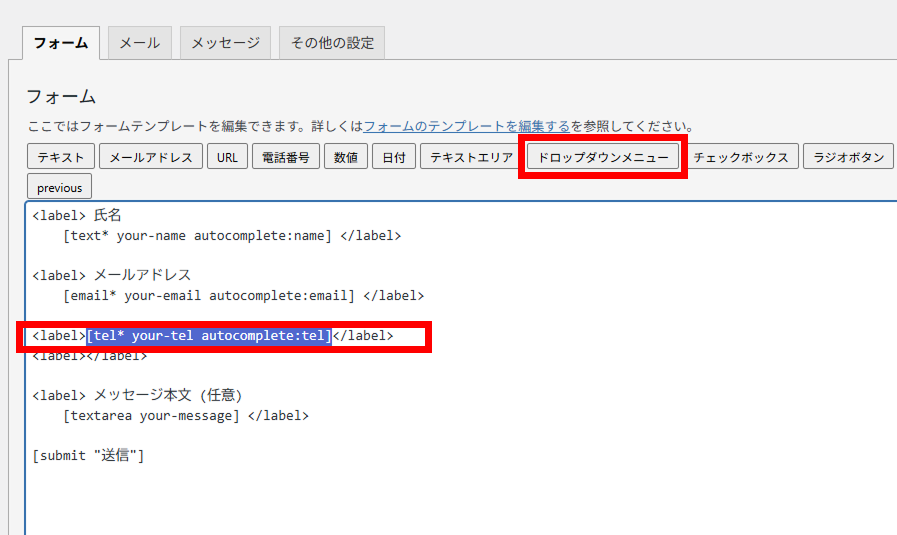Insert a 日付 field tag
This screenshot has height=535, width=897.
click(393, 157)
